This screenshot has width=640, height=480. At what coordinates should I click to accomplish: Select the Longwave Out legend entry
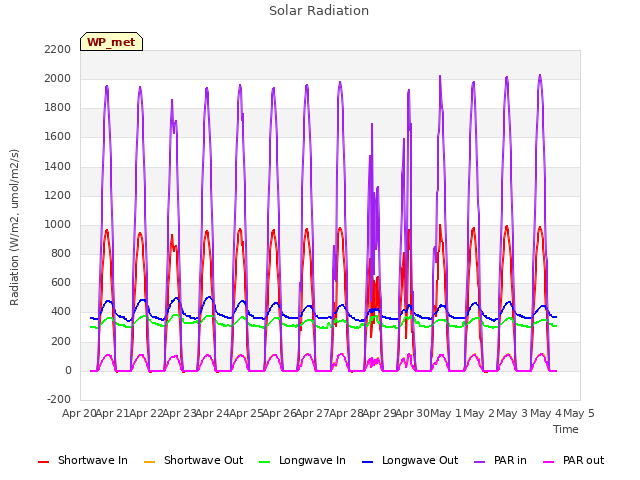click(x=410, y=460)
